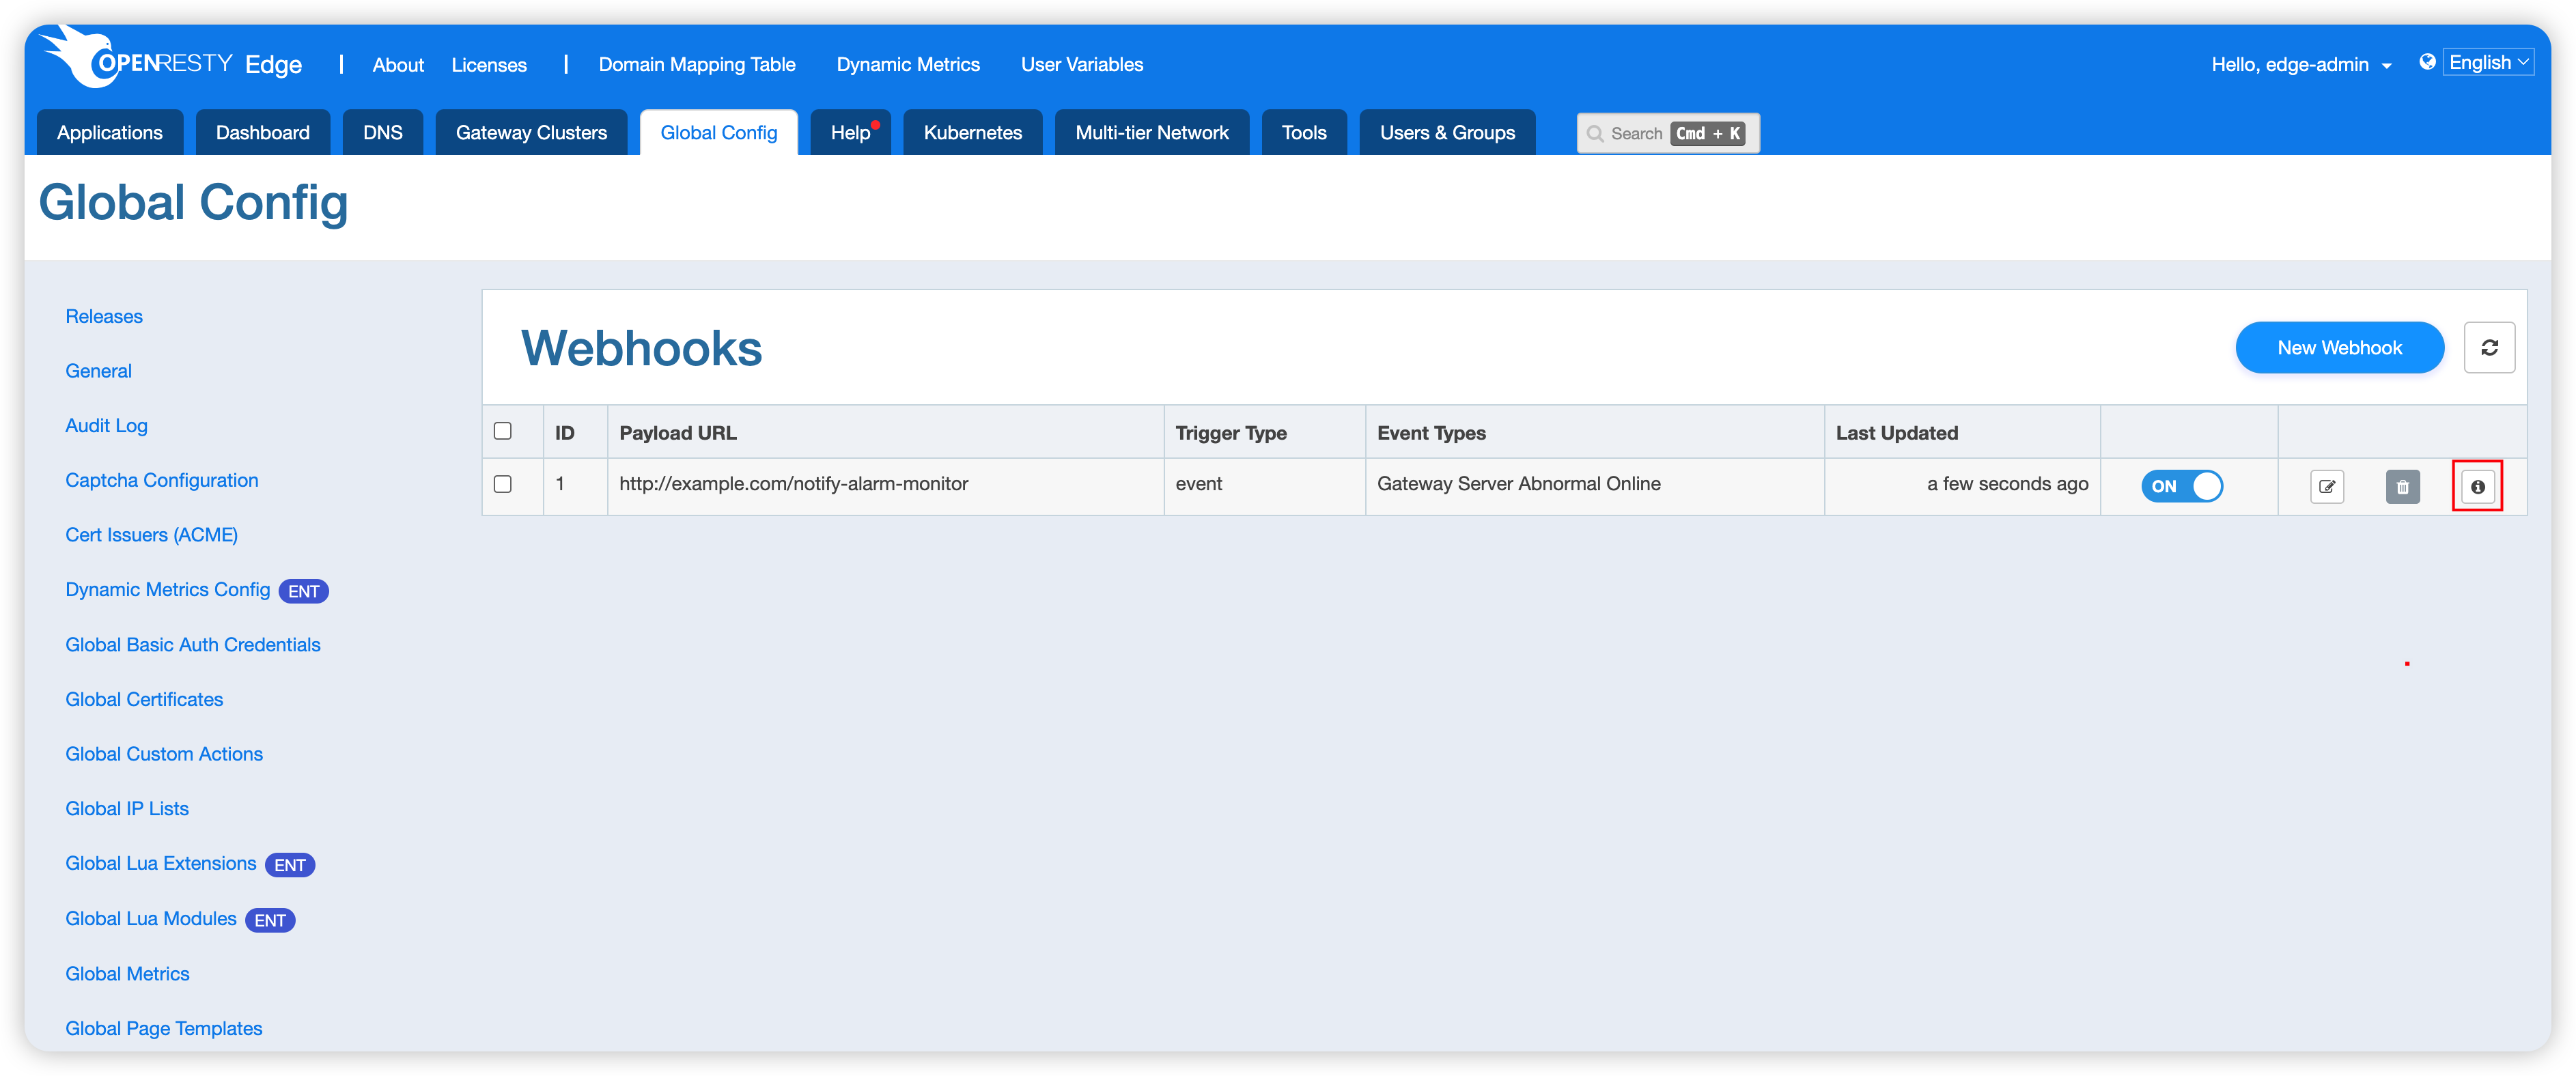The image size is (2576, 1076).
Task: Click the search magnifier icon
Action: point(1595,133)
